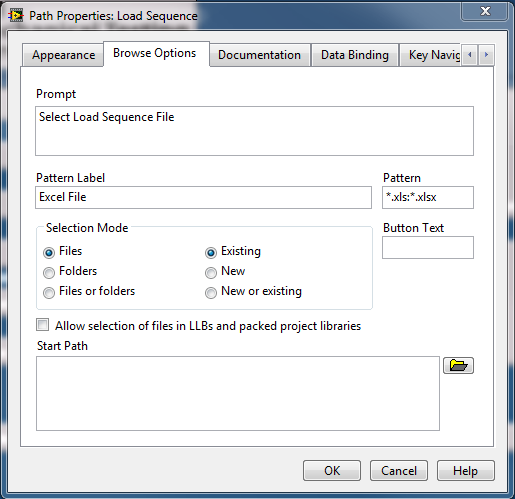Open the Key Navigation tab
Viewport: 515px width, 499px height.
point(430,55)
